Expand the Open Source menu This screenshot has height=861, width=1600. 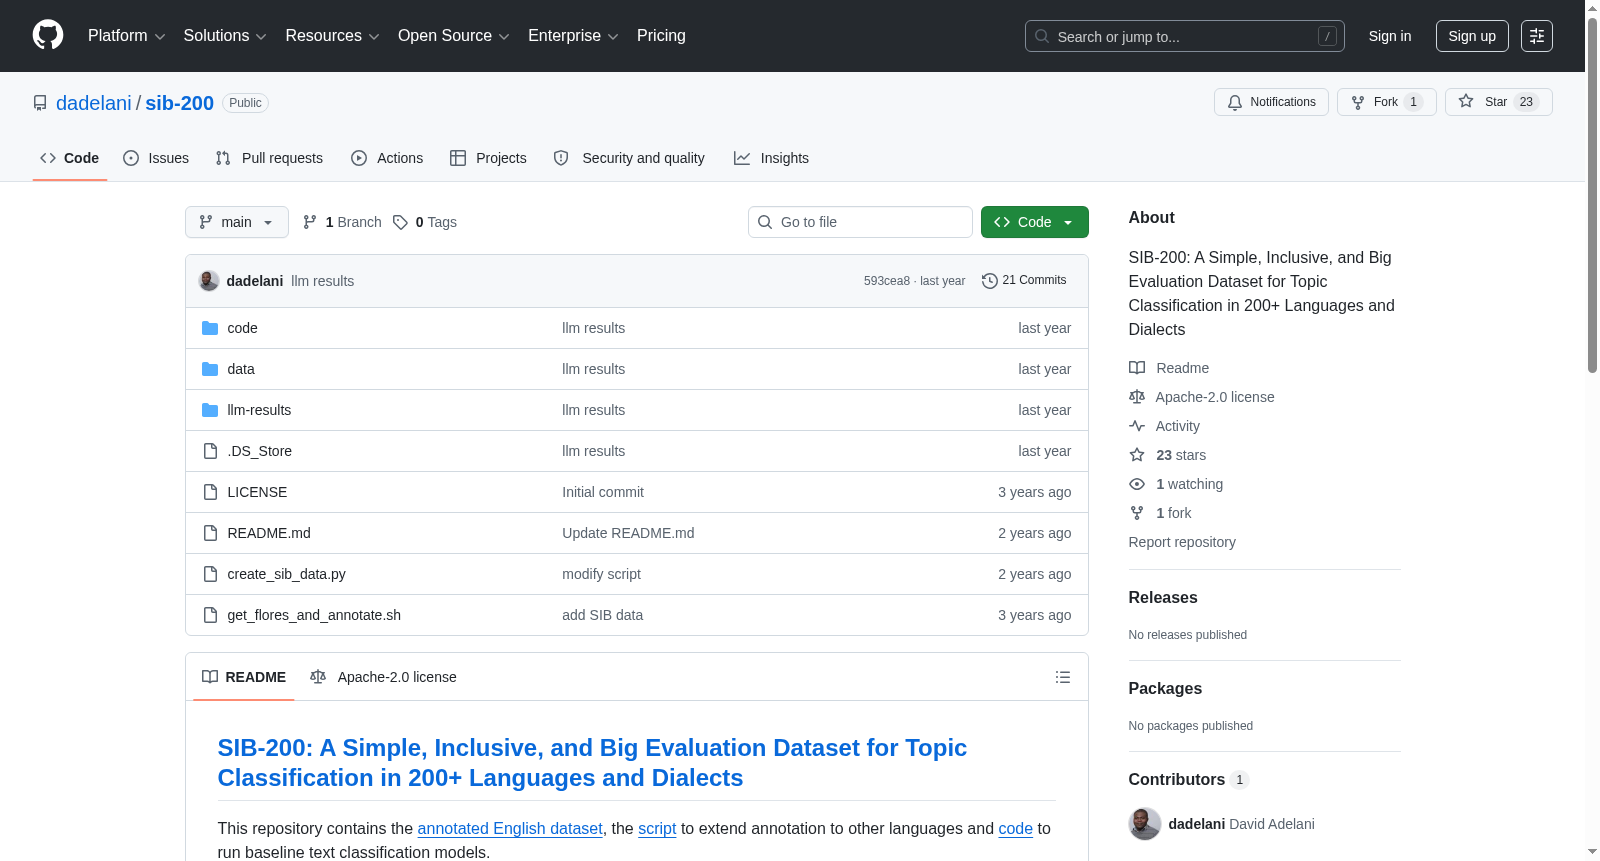point(454,36)
